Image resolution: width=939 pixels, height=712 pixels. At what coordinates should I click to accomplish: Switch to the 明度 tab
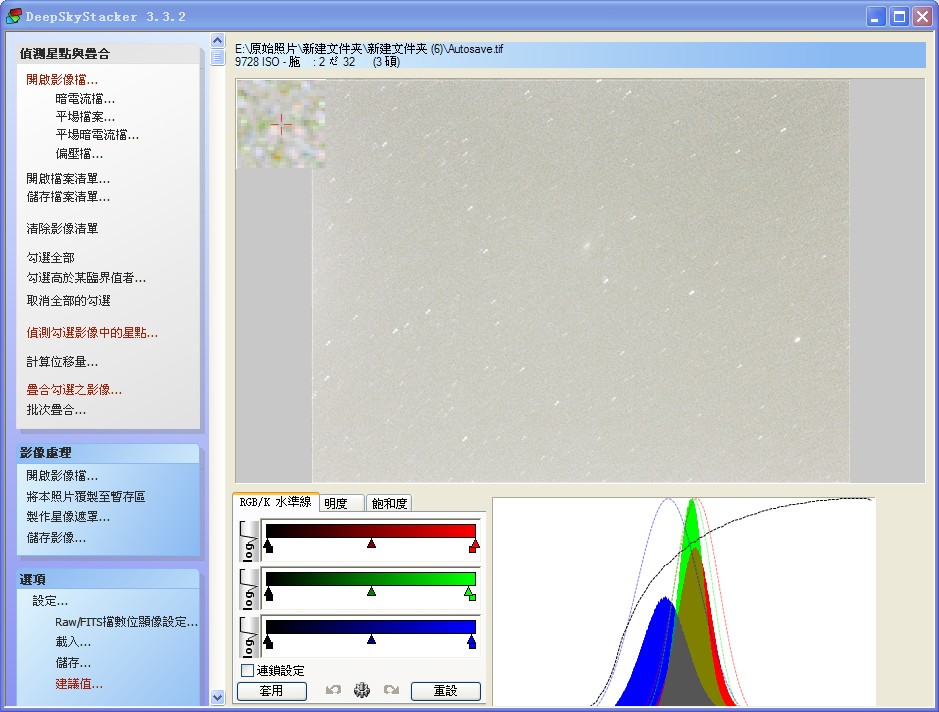(341, 504)
